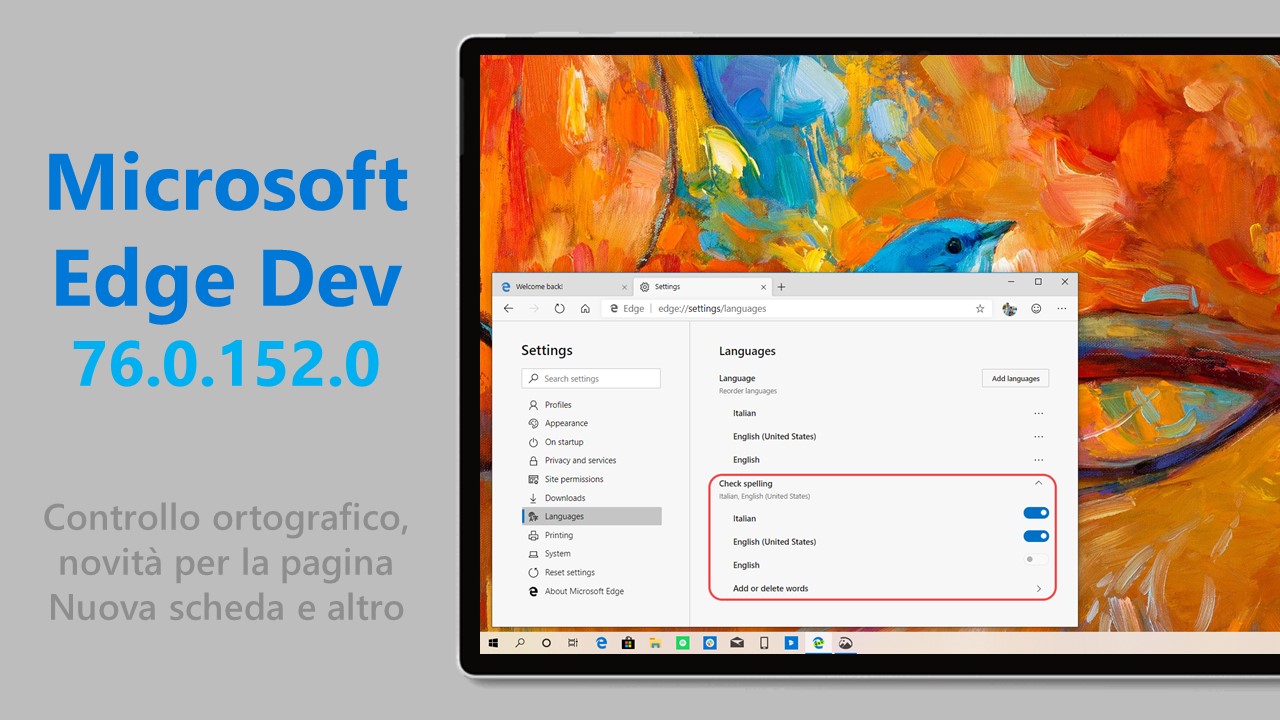The image size is (1280, 720).
Task: Enable spell checking for English
Action: [x=1031, y=559]
